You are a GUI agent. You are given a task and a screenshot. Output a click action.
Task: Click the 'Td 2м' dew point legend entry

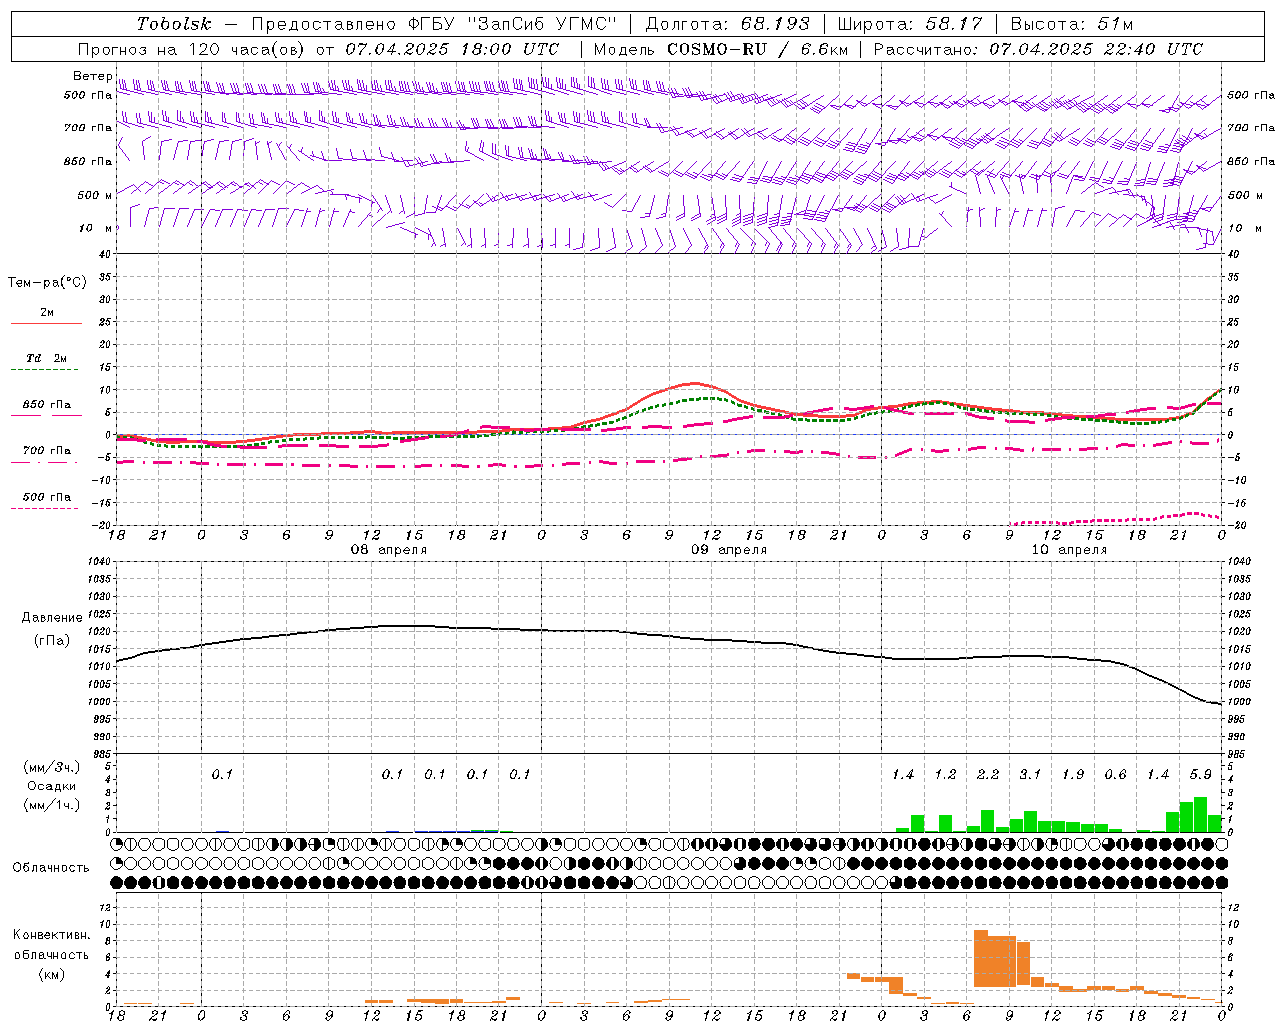click(x=46, y=358)
